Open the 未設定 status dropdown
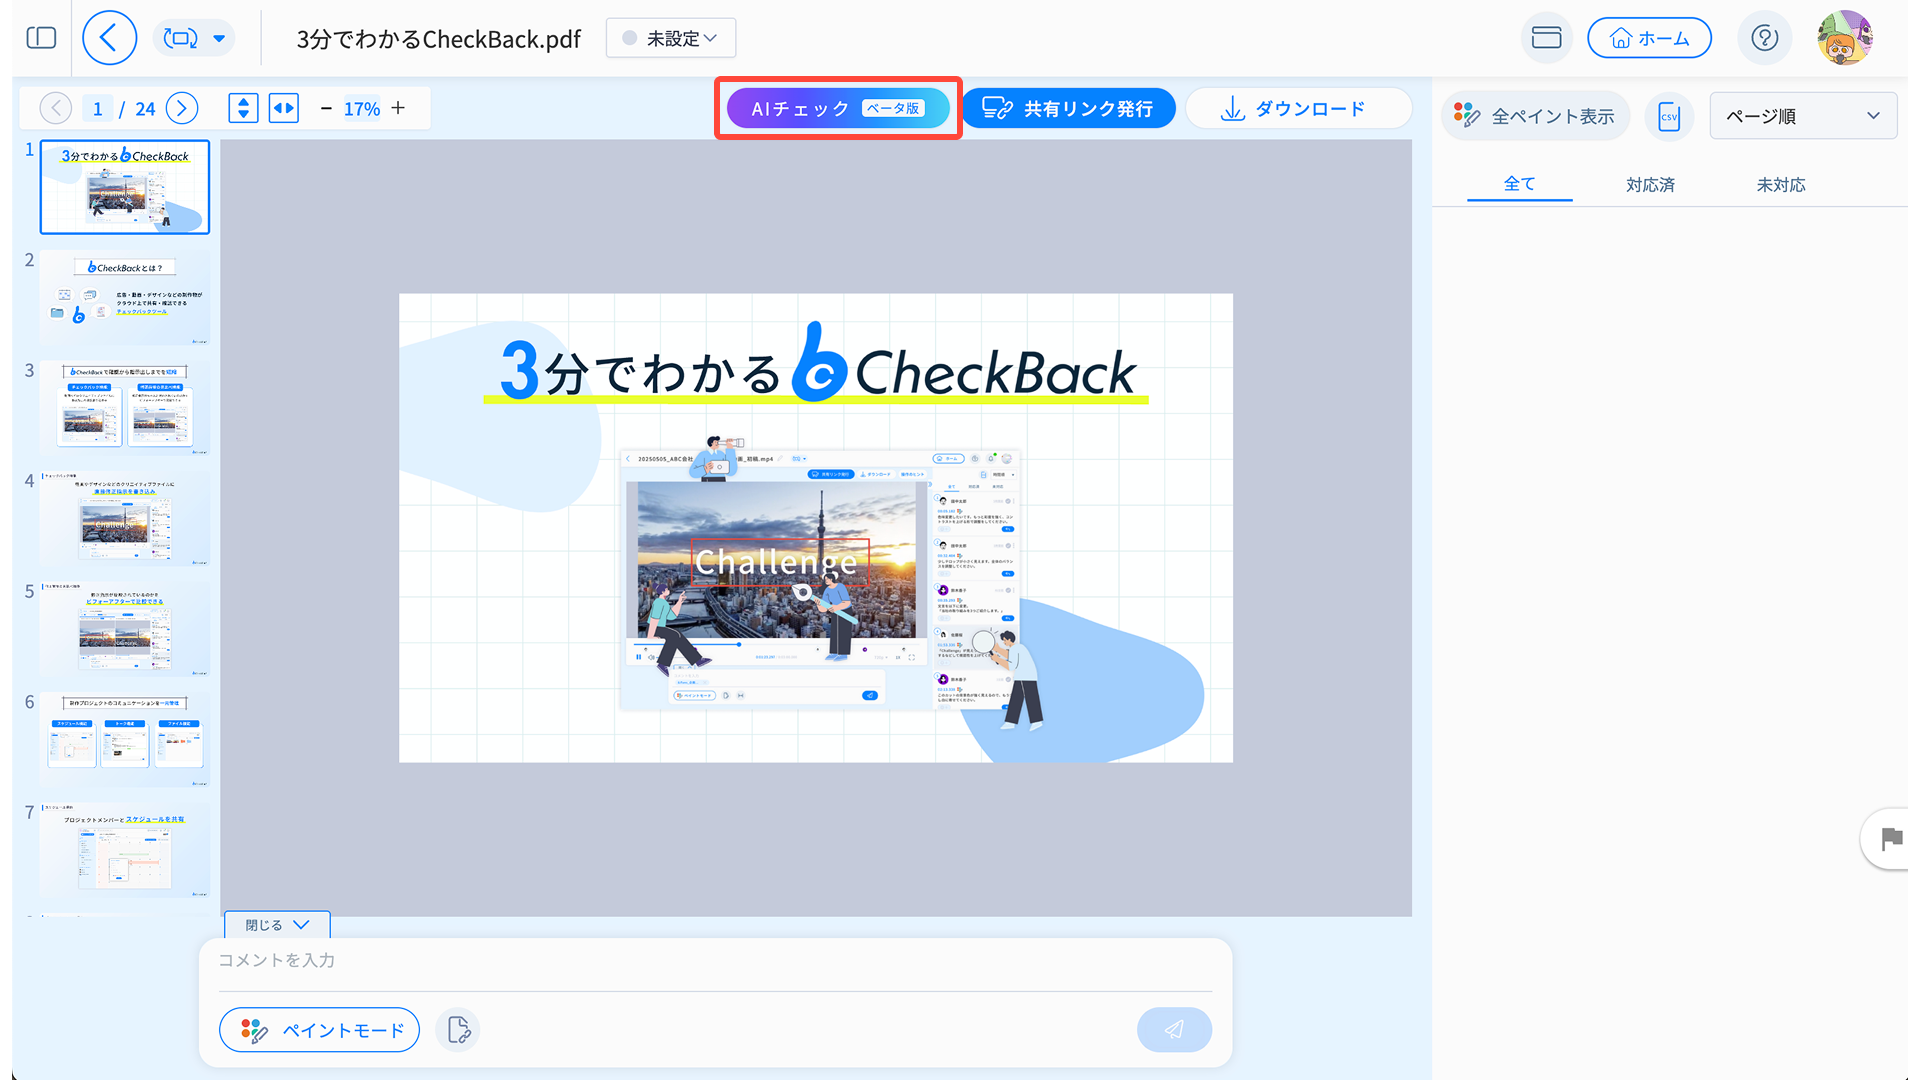 (x=671, y=38)
